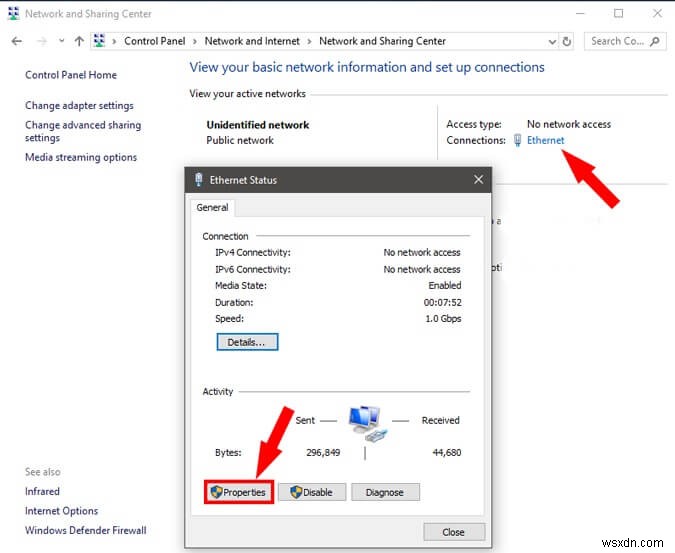Image resolution: width=675 pixels, height=553 pixels.
Task: Open Control Panel Home
Action: click(x=71, y=75)
